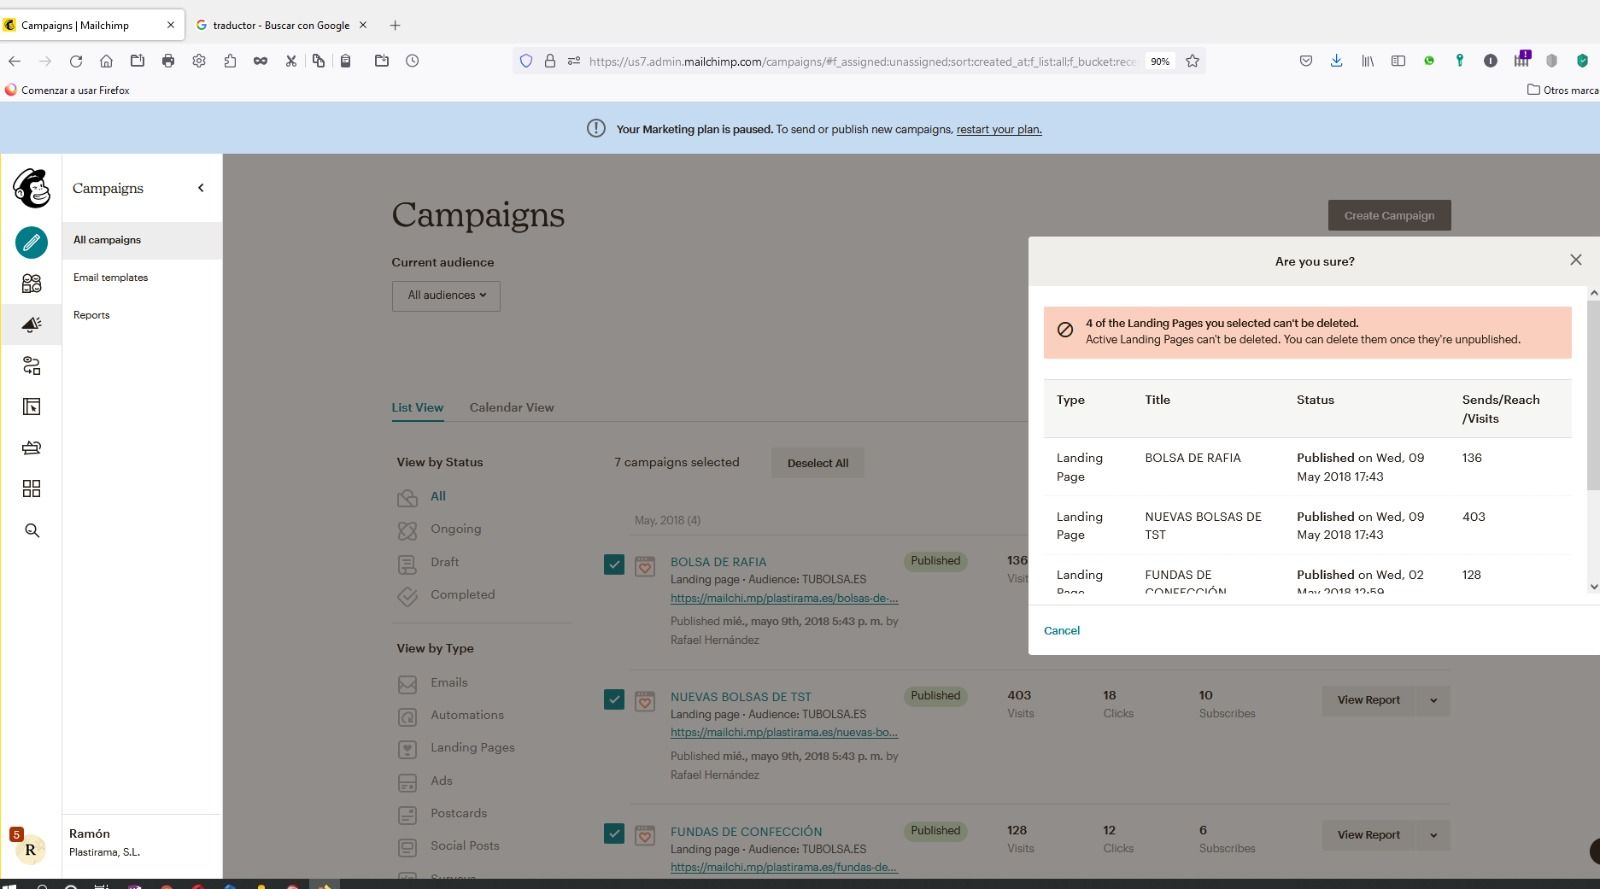Viewport: 1600px width, 889px height.
Task: Switch to List View tab
Action: [417, 407]
